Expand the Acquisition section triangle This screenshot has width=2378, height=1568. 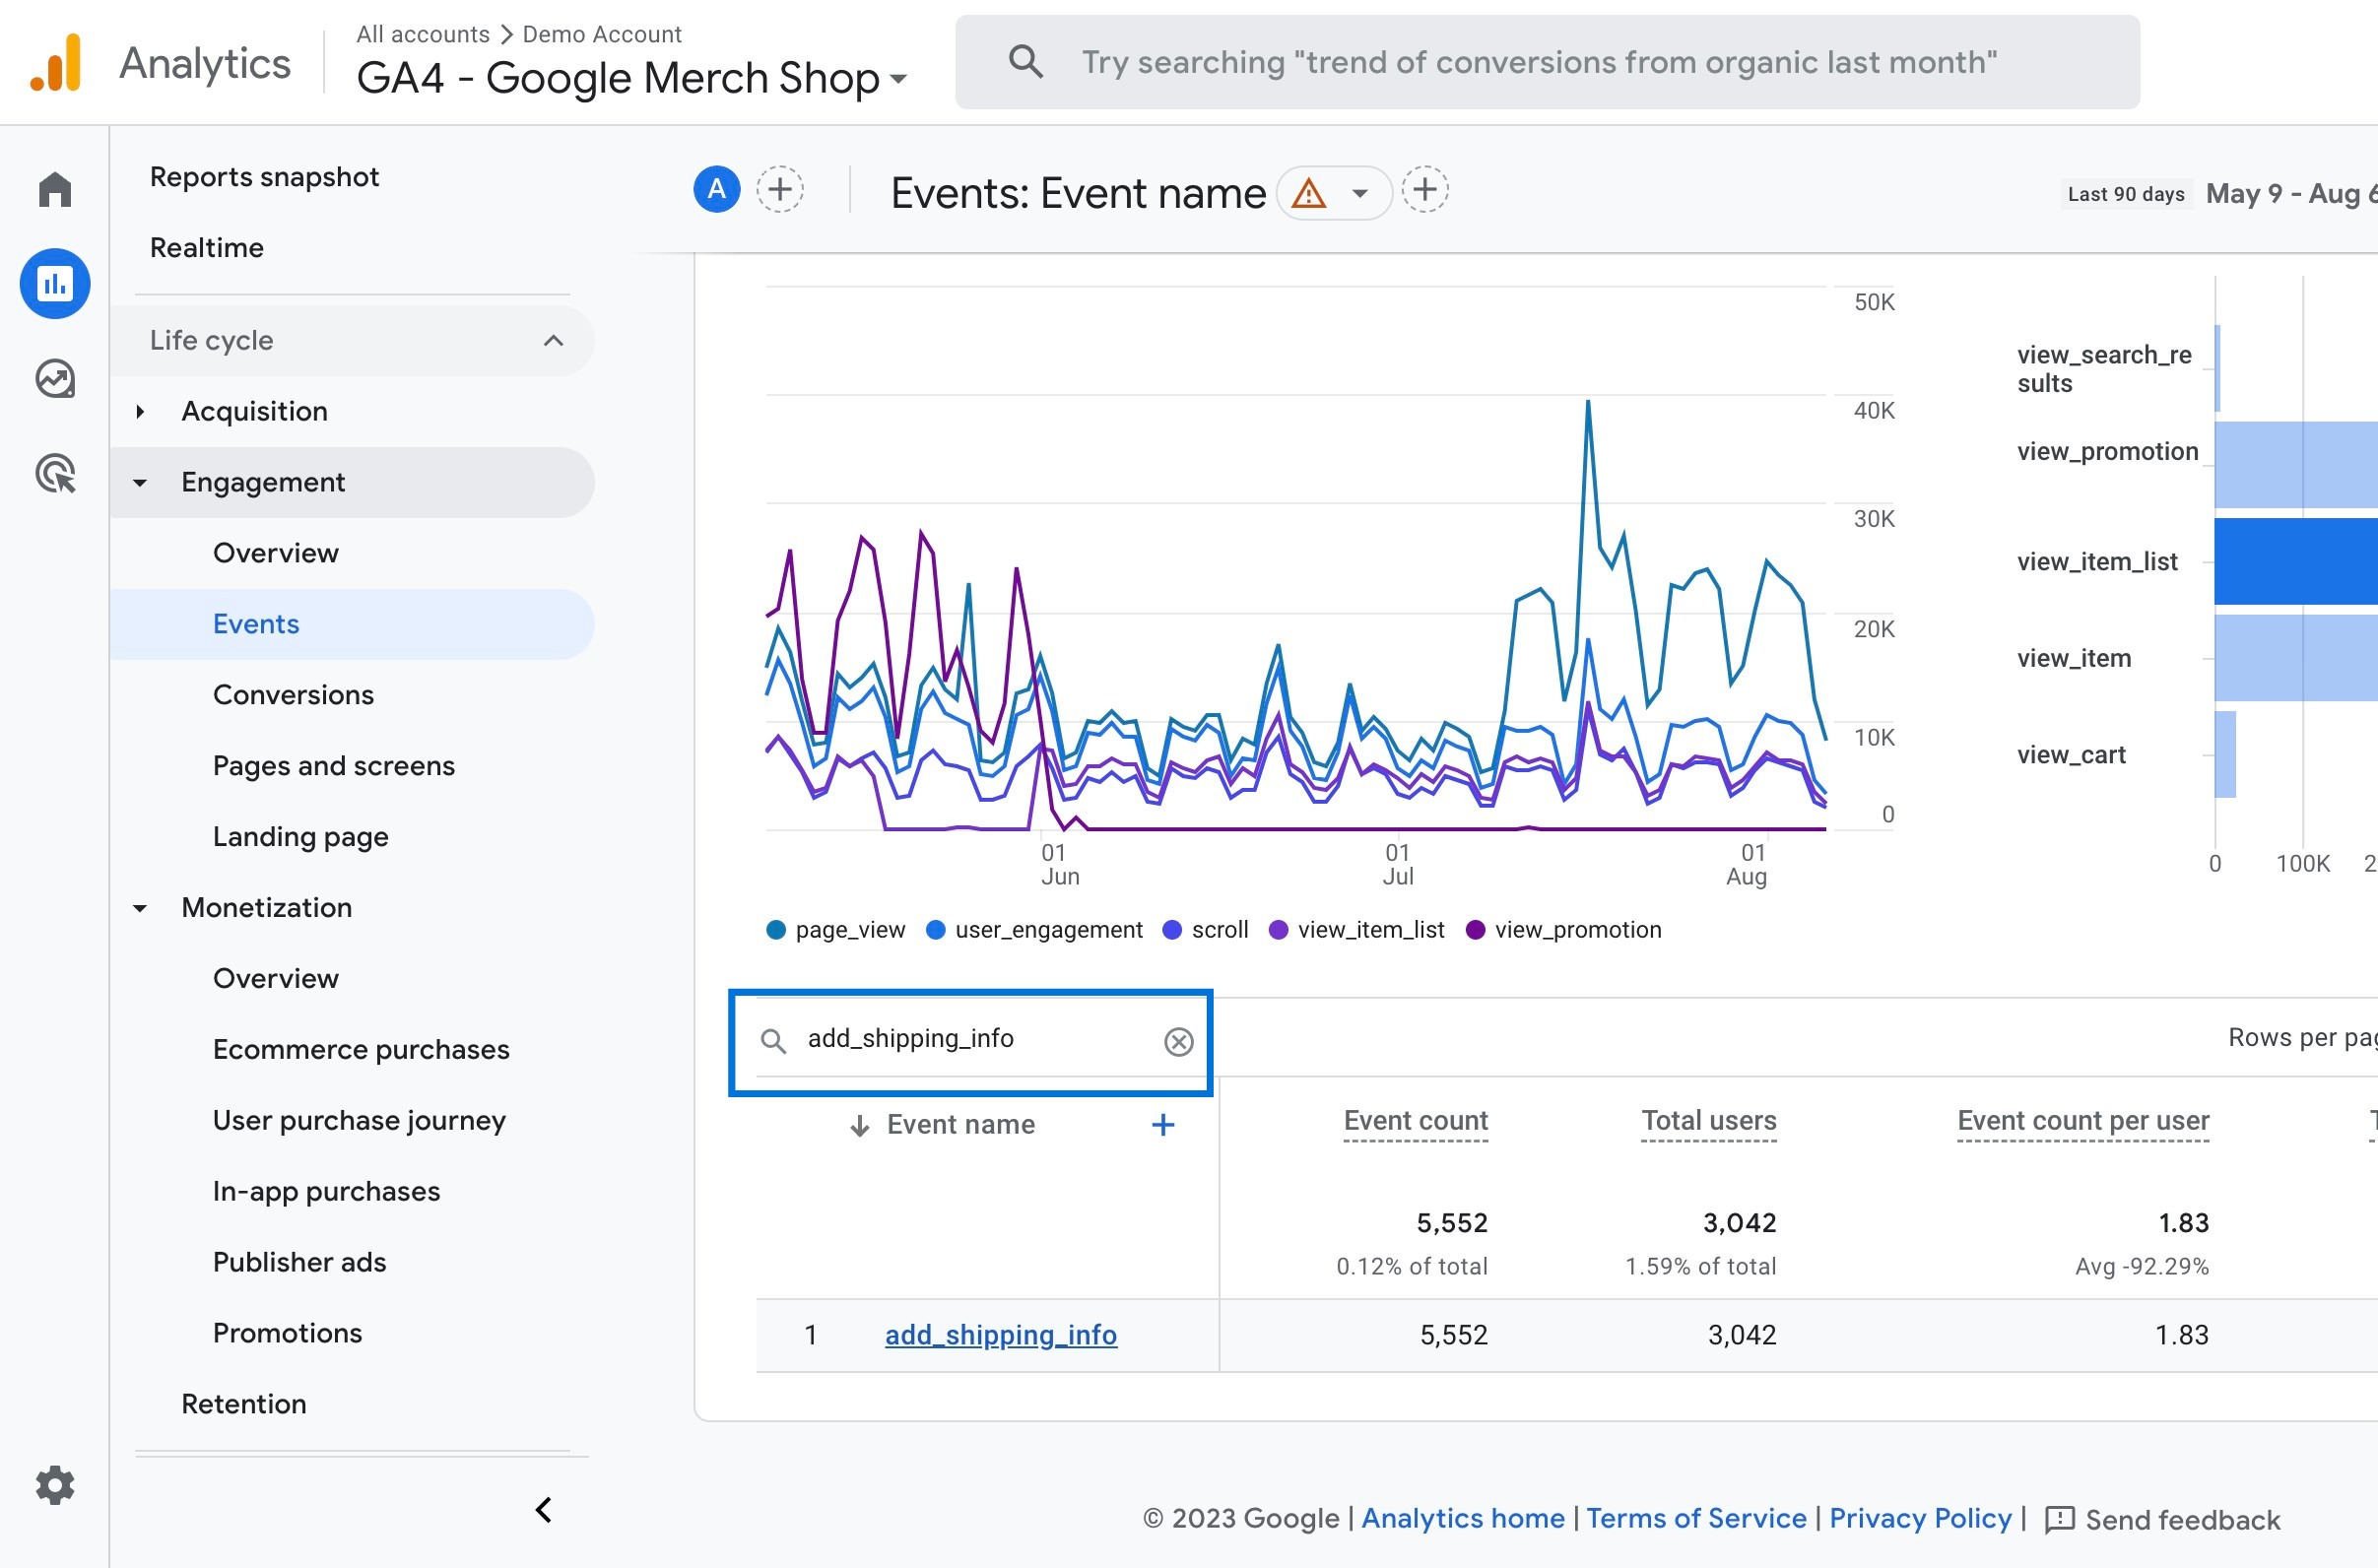point(140,411)
